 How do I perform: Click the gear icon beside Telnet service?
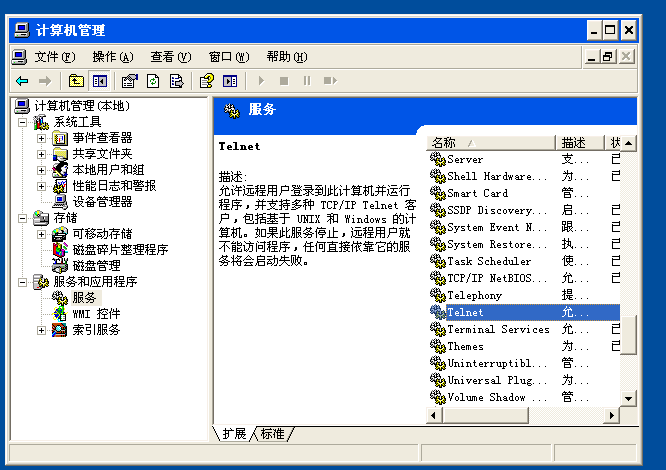tap(437, 312)
